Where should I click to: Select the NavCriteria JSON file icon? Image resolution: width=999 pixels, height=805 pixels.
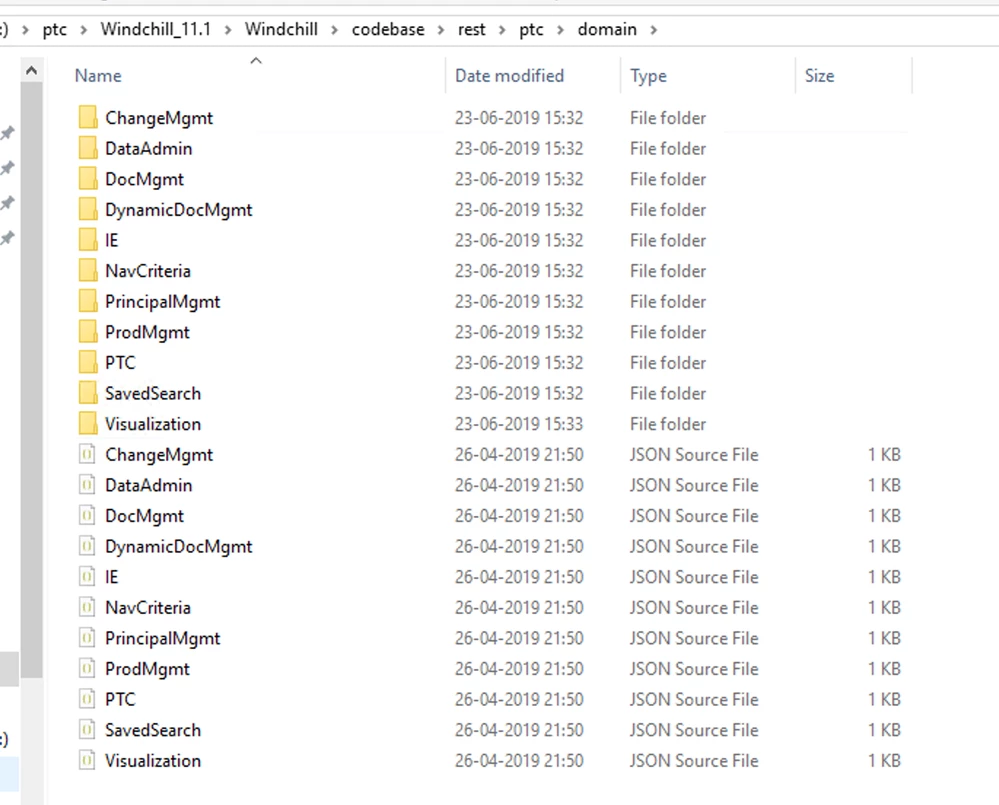point(87,607)
